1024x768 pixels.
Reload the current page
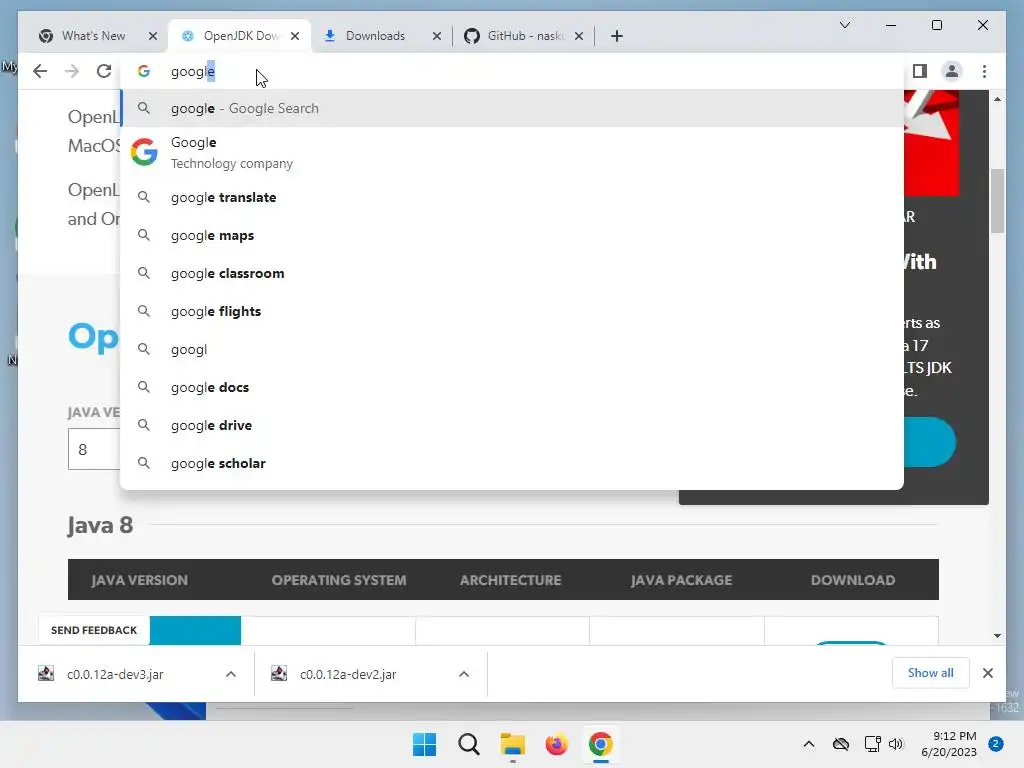pos(104,71)
